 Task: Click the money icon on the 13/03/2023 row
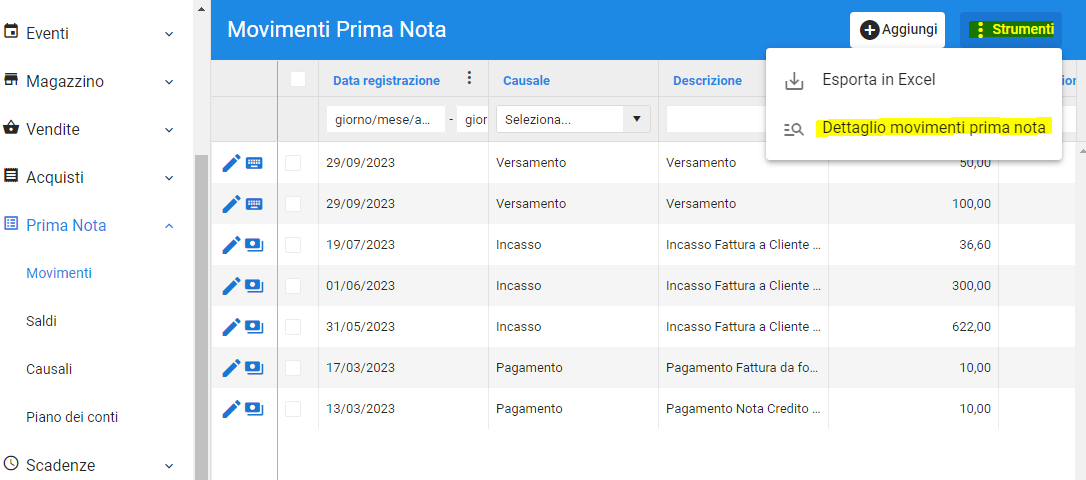tap(254, 408)
